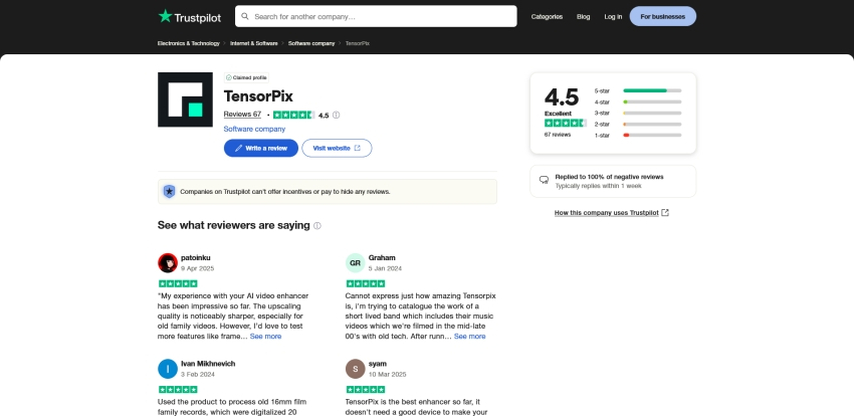Click the Claimed profile badge
The height and width of the screenshot is (416, 854).
(x=246, y=78)
